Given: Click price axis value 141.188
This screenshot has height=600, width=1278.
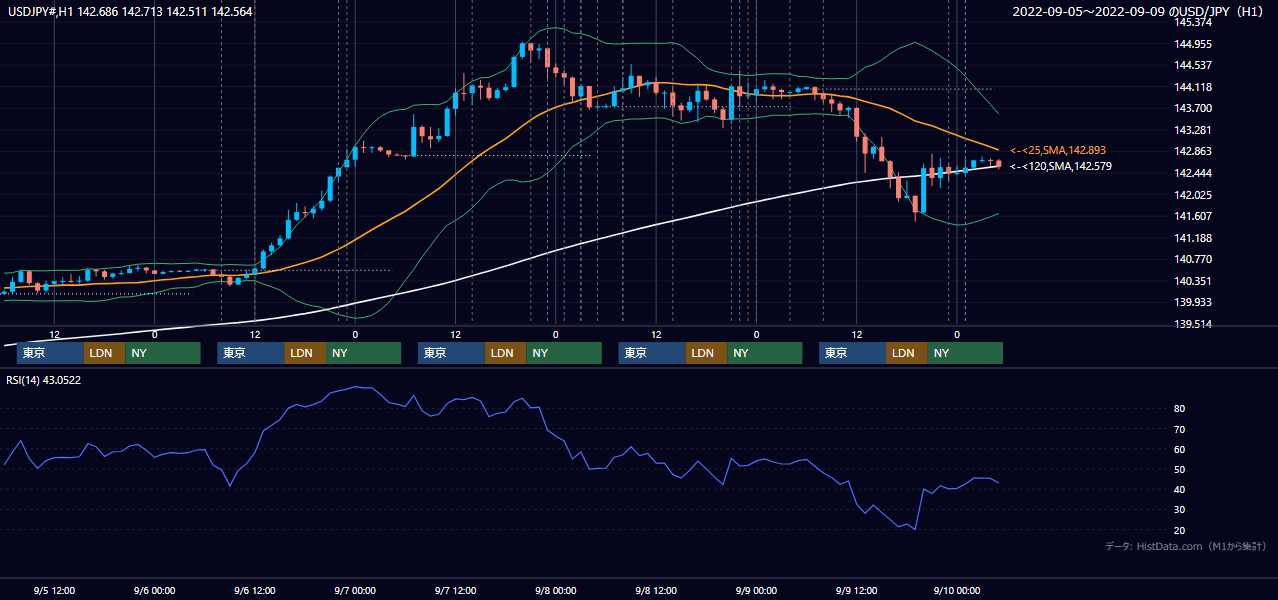Looking at the screenshot, I should coord(1193,238).
